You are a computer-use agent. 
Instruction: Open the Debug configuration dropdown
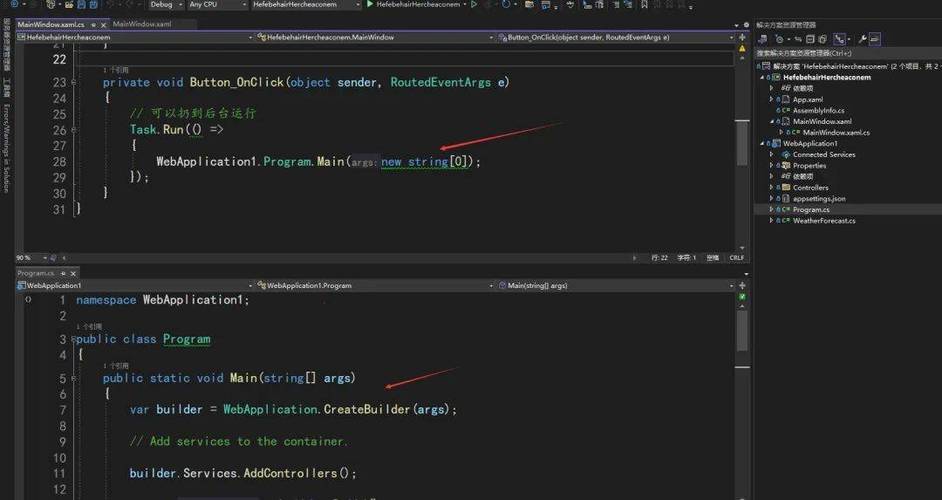[x=166, y=5]
